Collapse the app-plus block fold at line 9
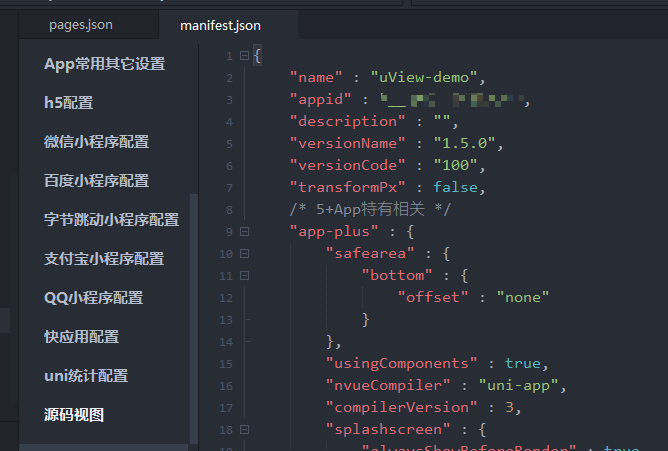 pos(244,231)
